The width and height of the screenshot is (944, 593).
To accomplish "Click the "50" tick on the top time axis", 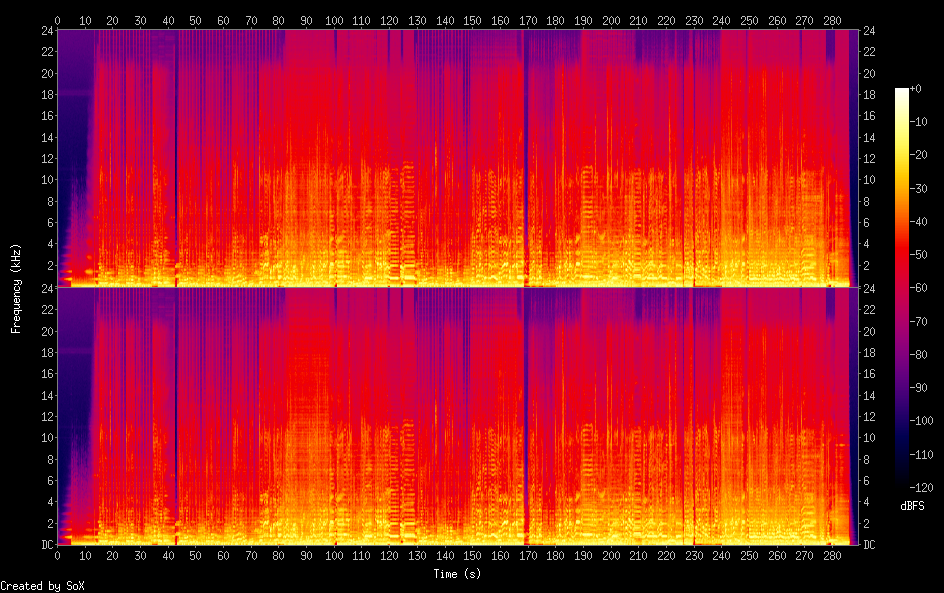I will pyautogui.click(x=196, y=20).
